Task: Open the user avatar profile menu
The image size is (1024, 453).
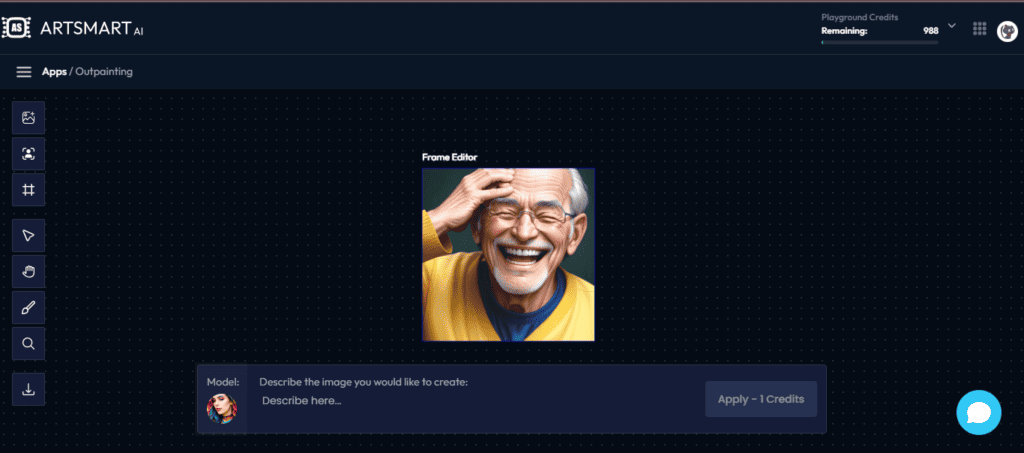Action: (1007, 31)
